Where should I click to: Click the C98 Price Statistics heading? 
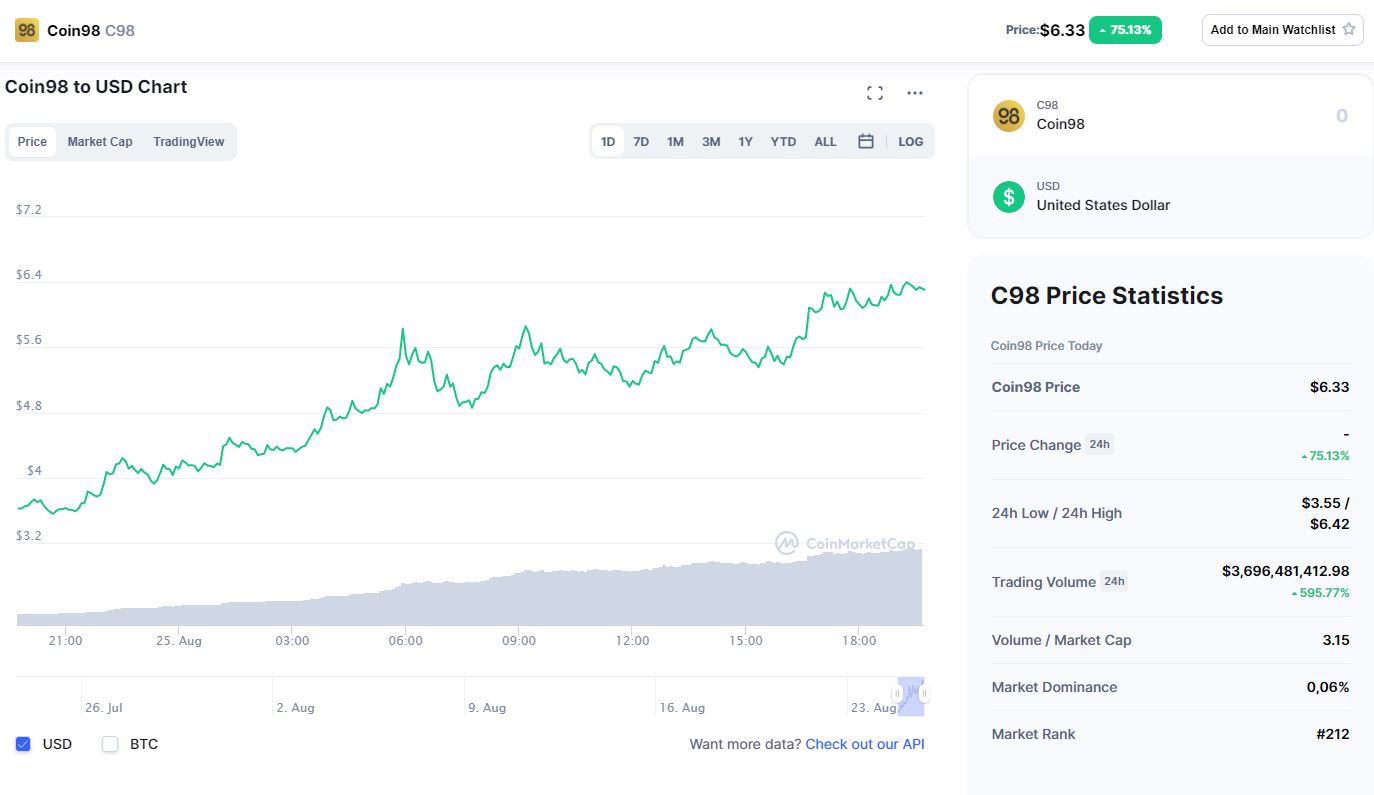pyautogui.click(x=1107, y=296)
